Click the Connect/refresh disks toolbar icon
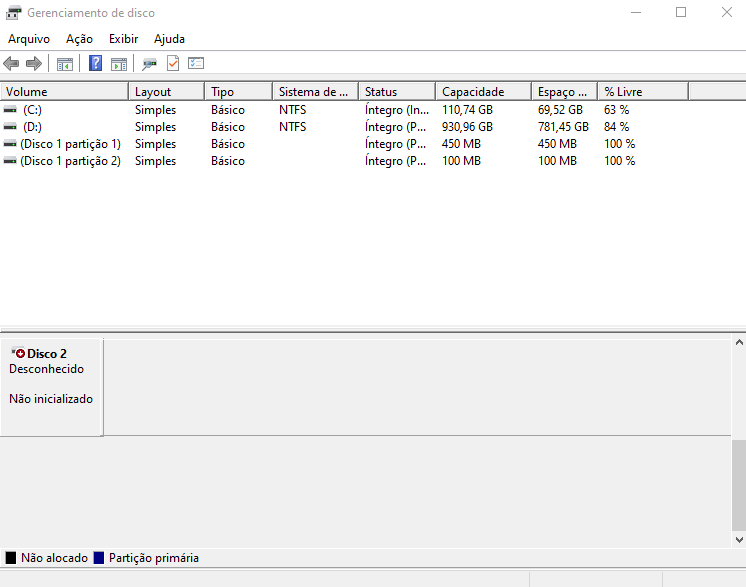This screenshot has height=587, width=746. click(x=149, y=64)
